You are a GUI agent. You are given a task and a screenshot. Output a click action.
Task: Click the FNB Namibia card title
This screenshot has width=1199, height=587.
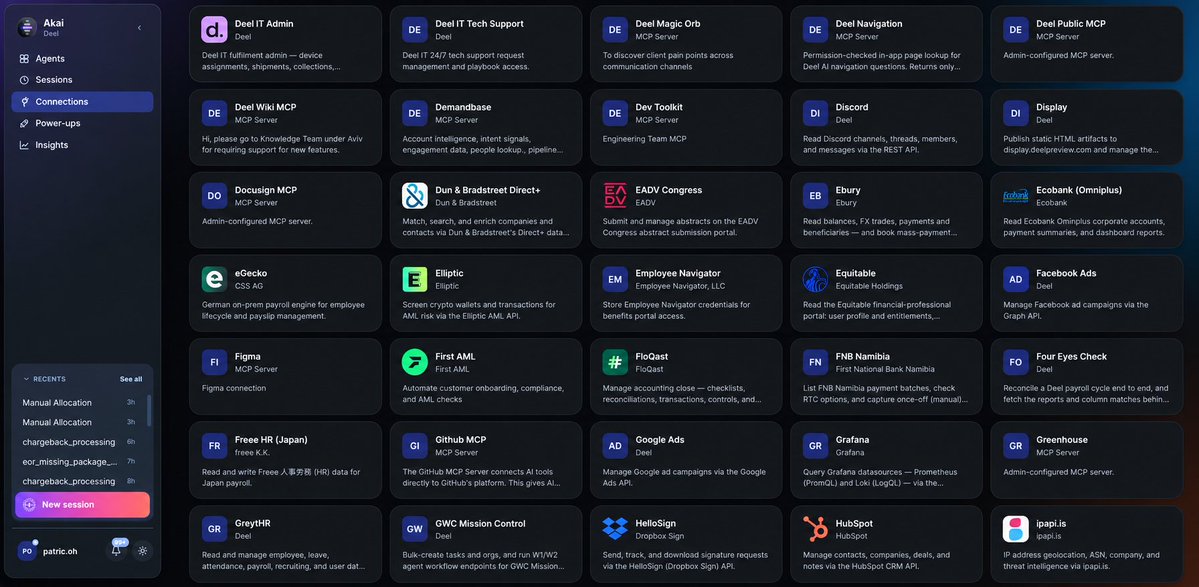pyautogui.click(x=863, y=356)
